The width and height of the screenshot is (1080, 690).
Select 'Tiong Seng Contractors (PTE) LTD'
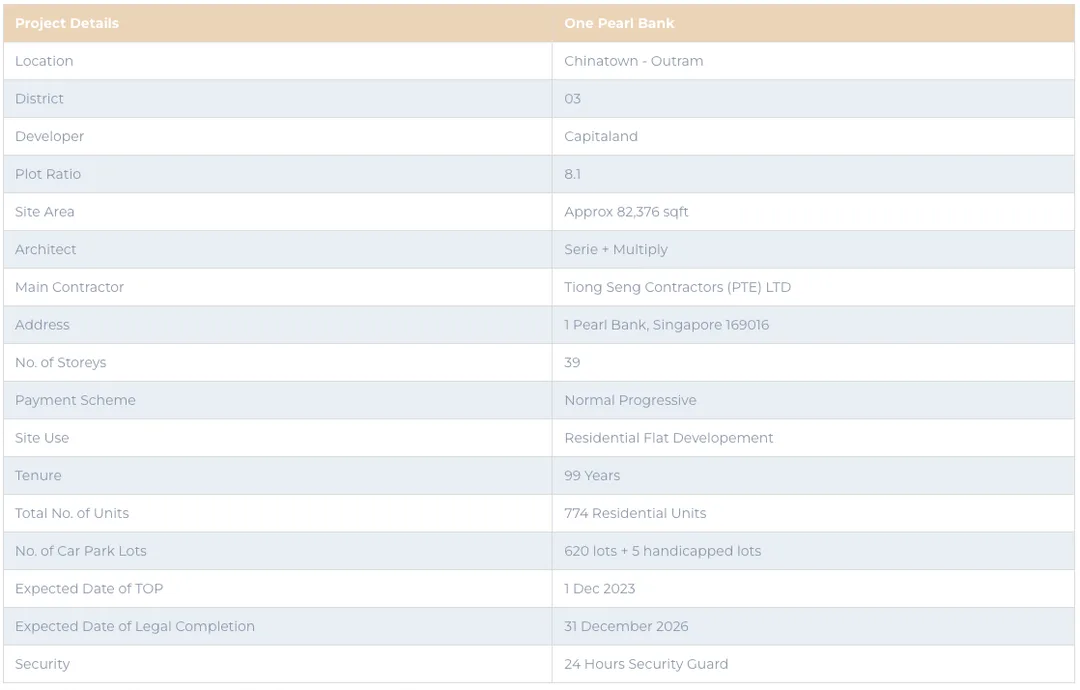pos(678,287)
